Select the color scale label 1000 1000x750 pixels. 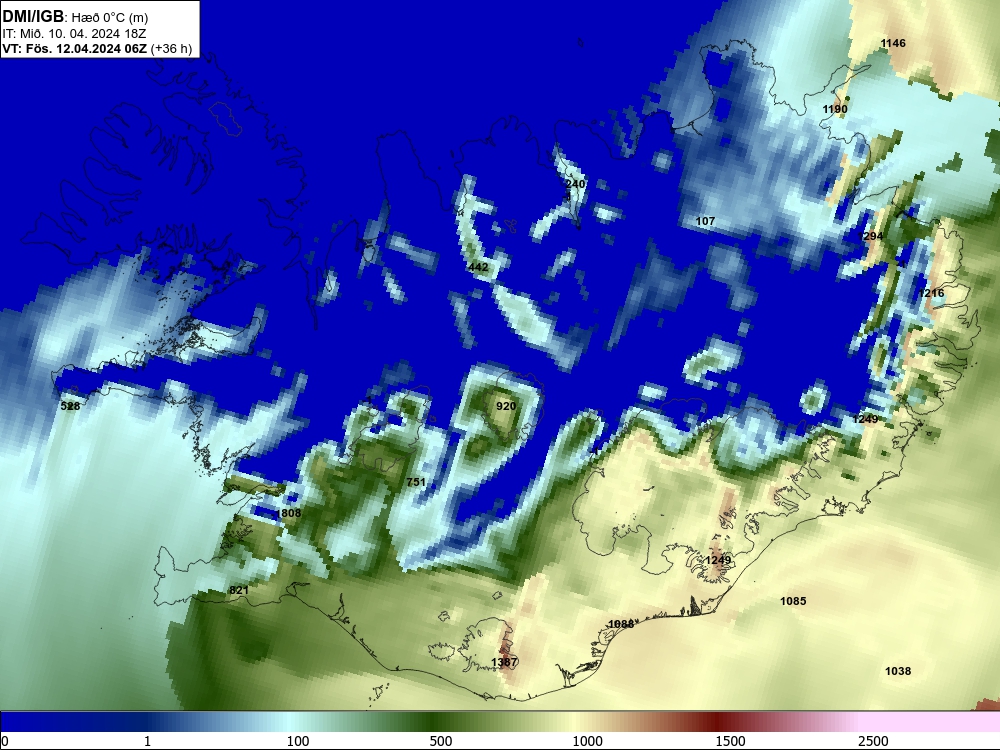click(x=587, y=741)
